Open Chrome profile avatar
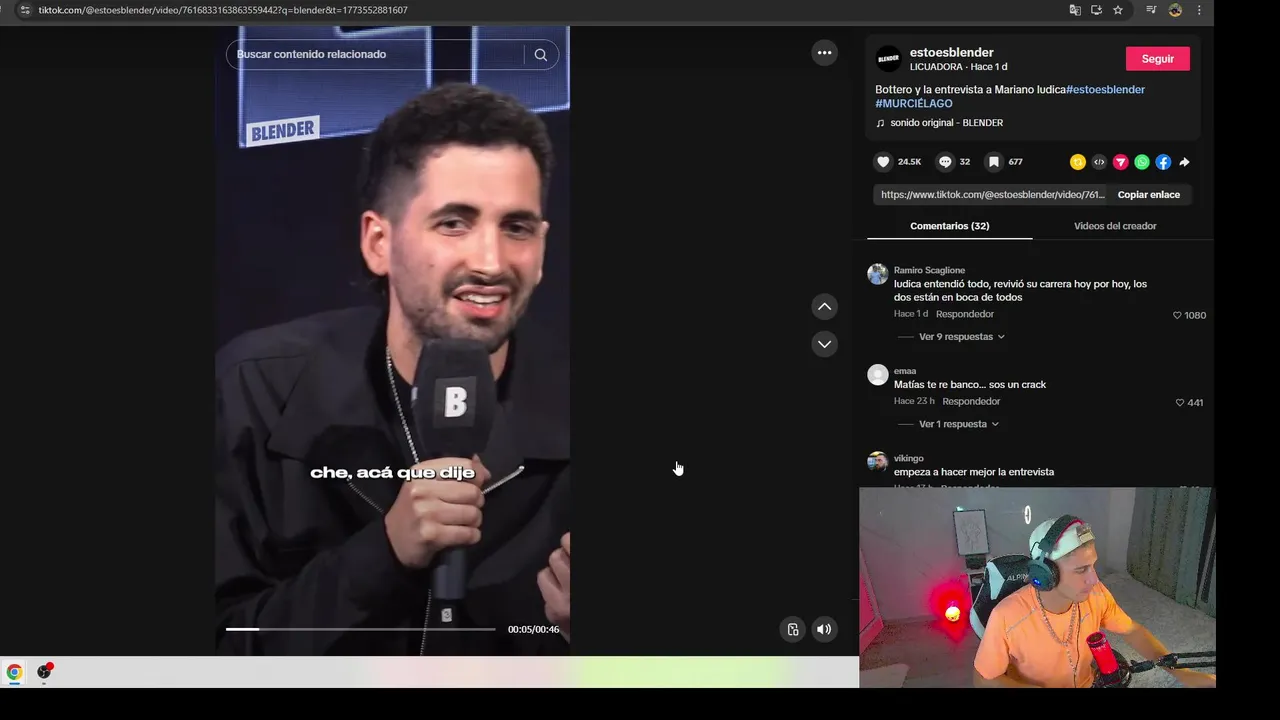1280x720 pixels. point(1175,10)
